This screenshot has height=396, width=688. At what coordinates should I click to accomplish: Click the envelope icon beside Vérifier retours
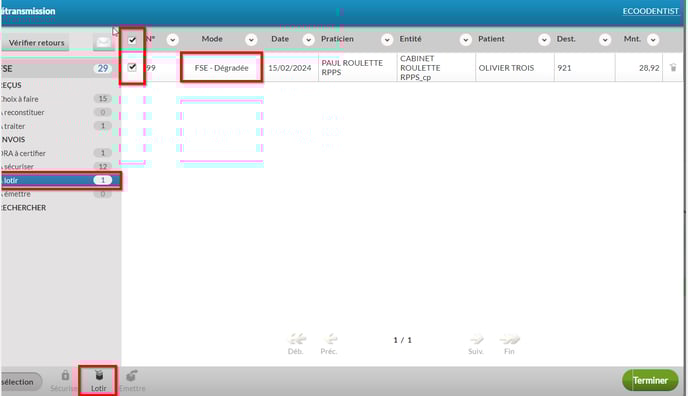click(x=103, y=42)
